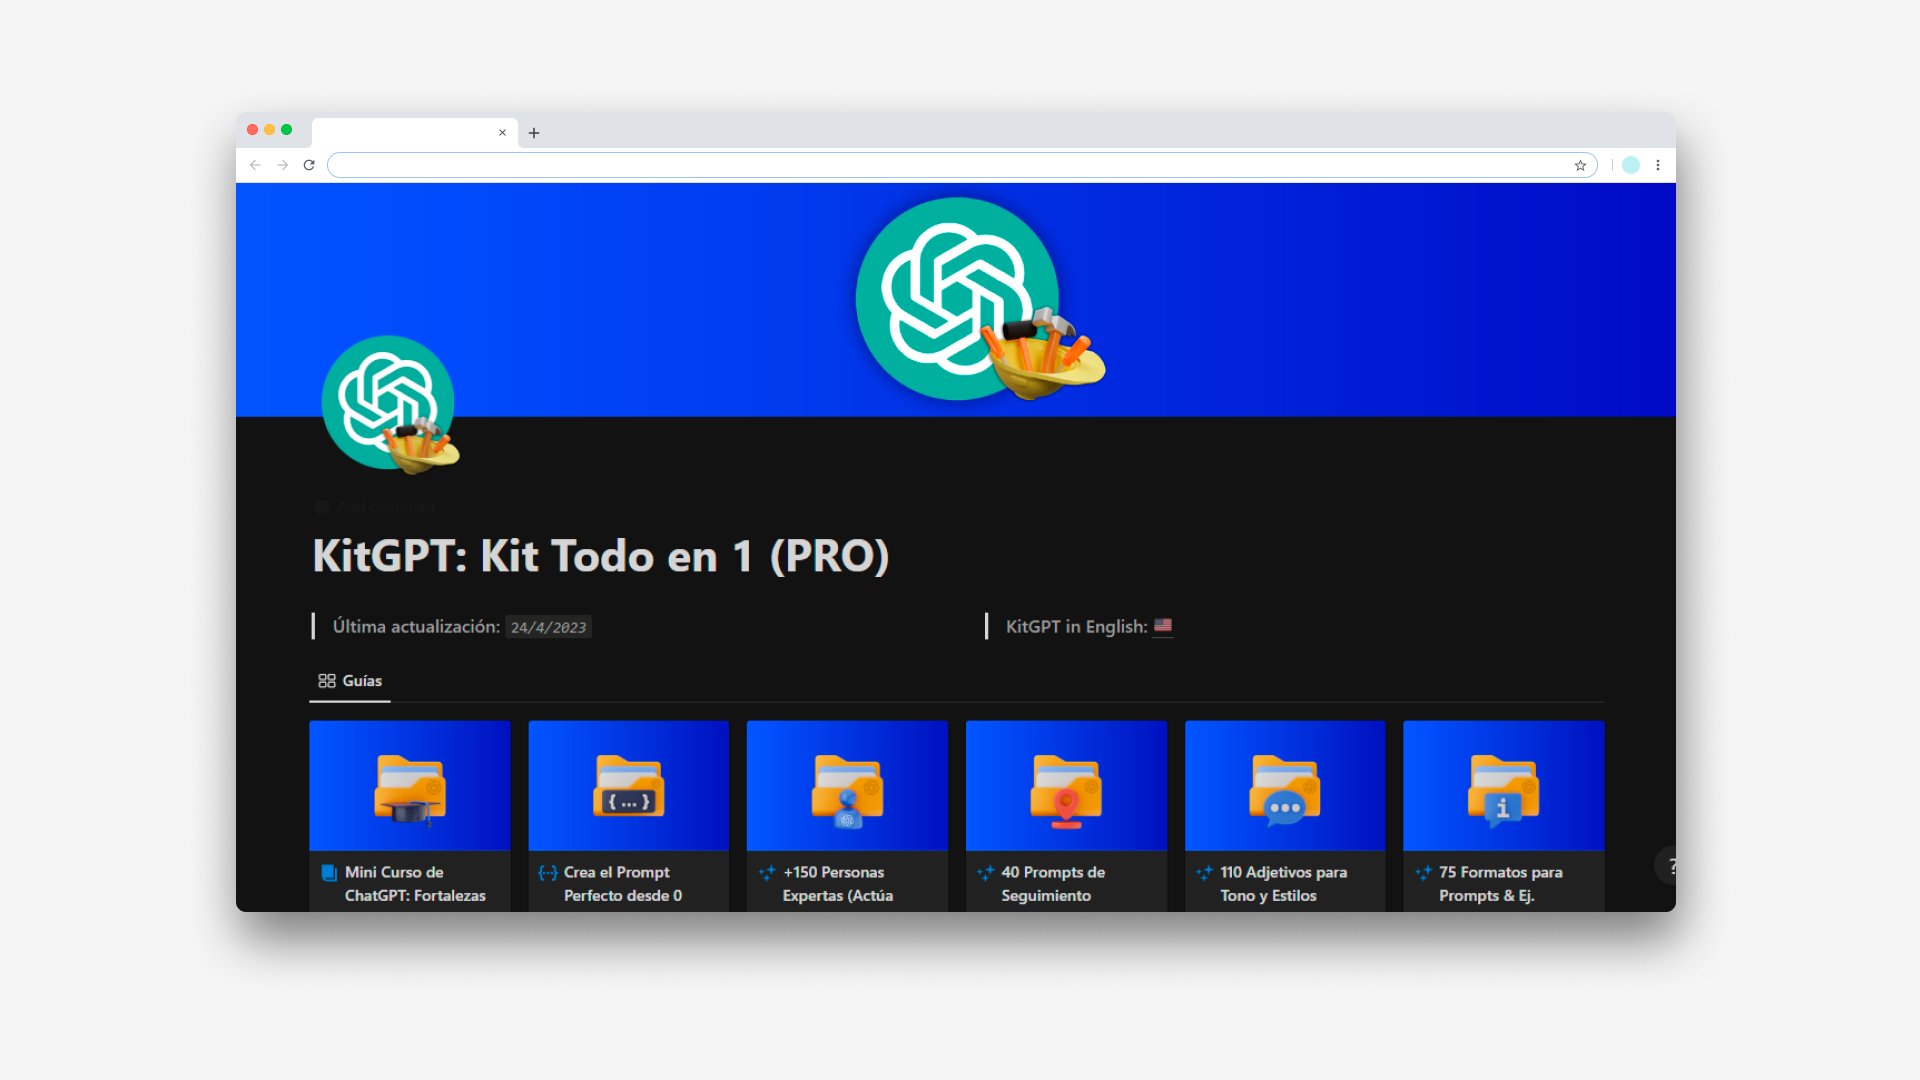
Task: Bookmark page with star icon
Action: [x=1580, y=165]
